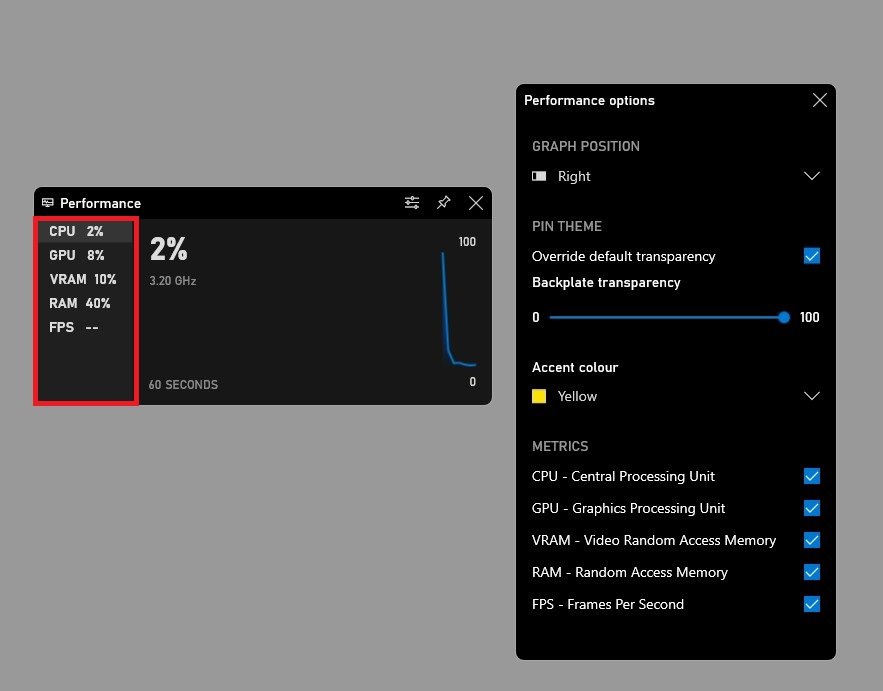This screenshot has height=691, width=883.
Task: Click the graph position Right icon
Action: [x=540, y=176]
